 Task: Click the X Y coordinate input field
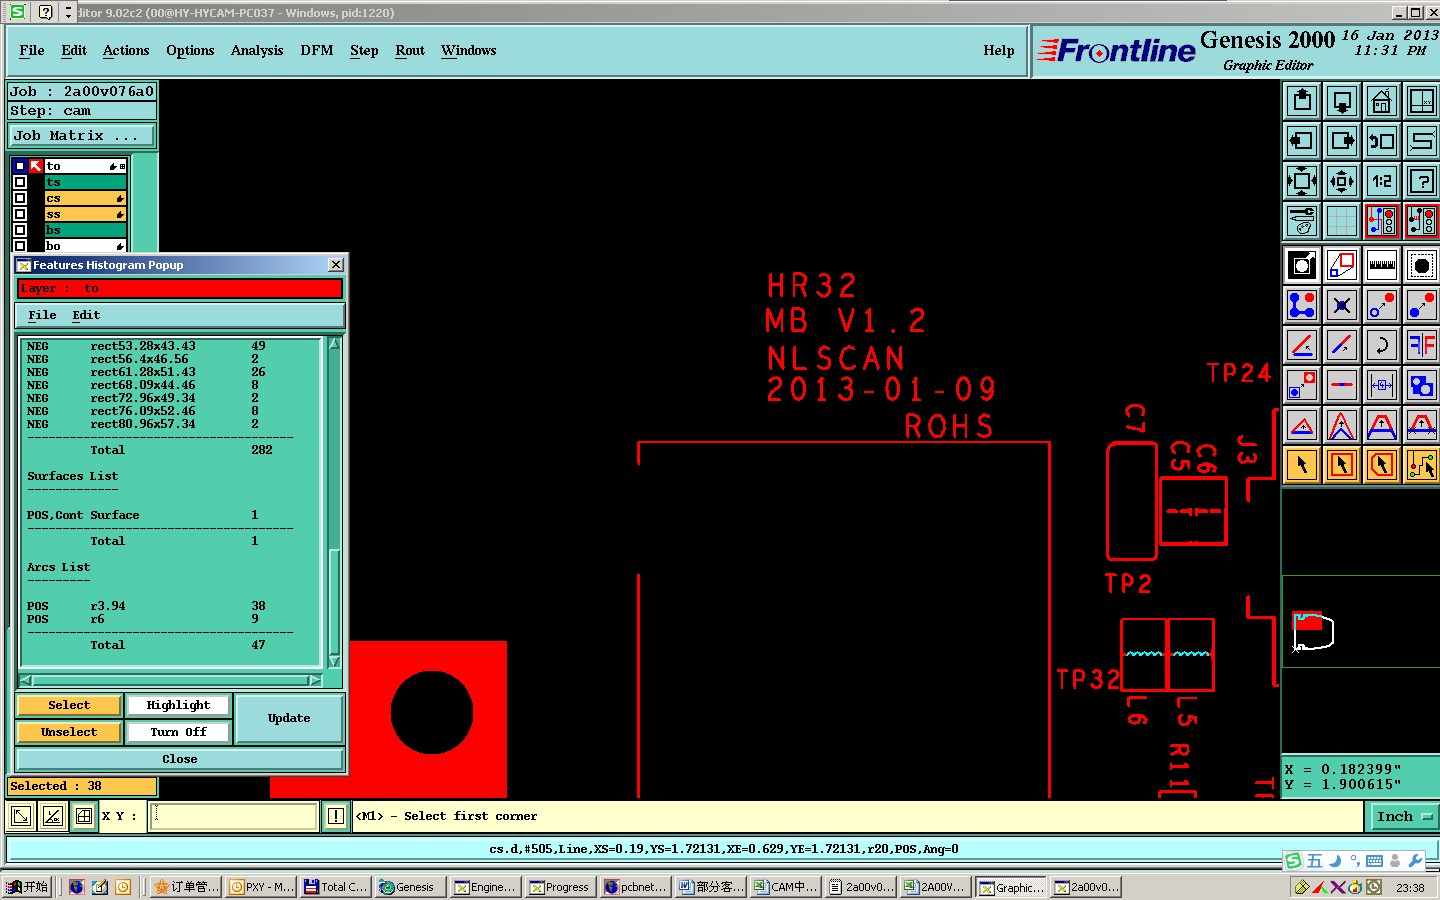(235, 816)
